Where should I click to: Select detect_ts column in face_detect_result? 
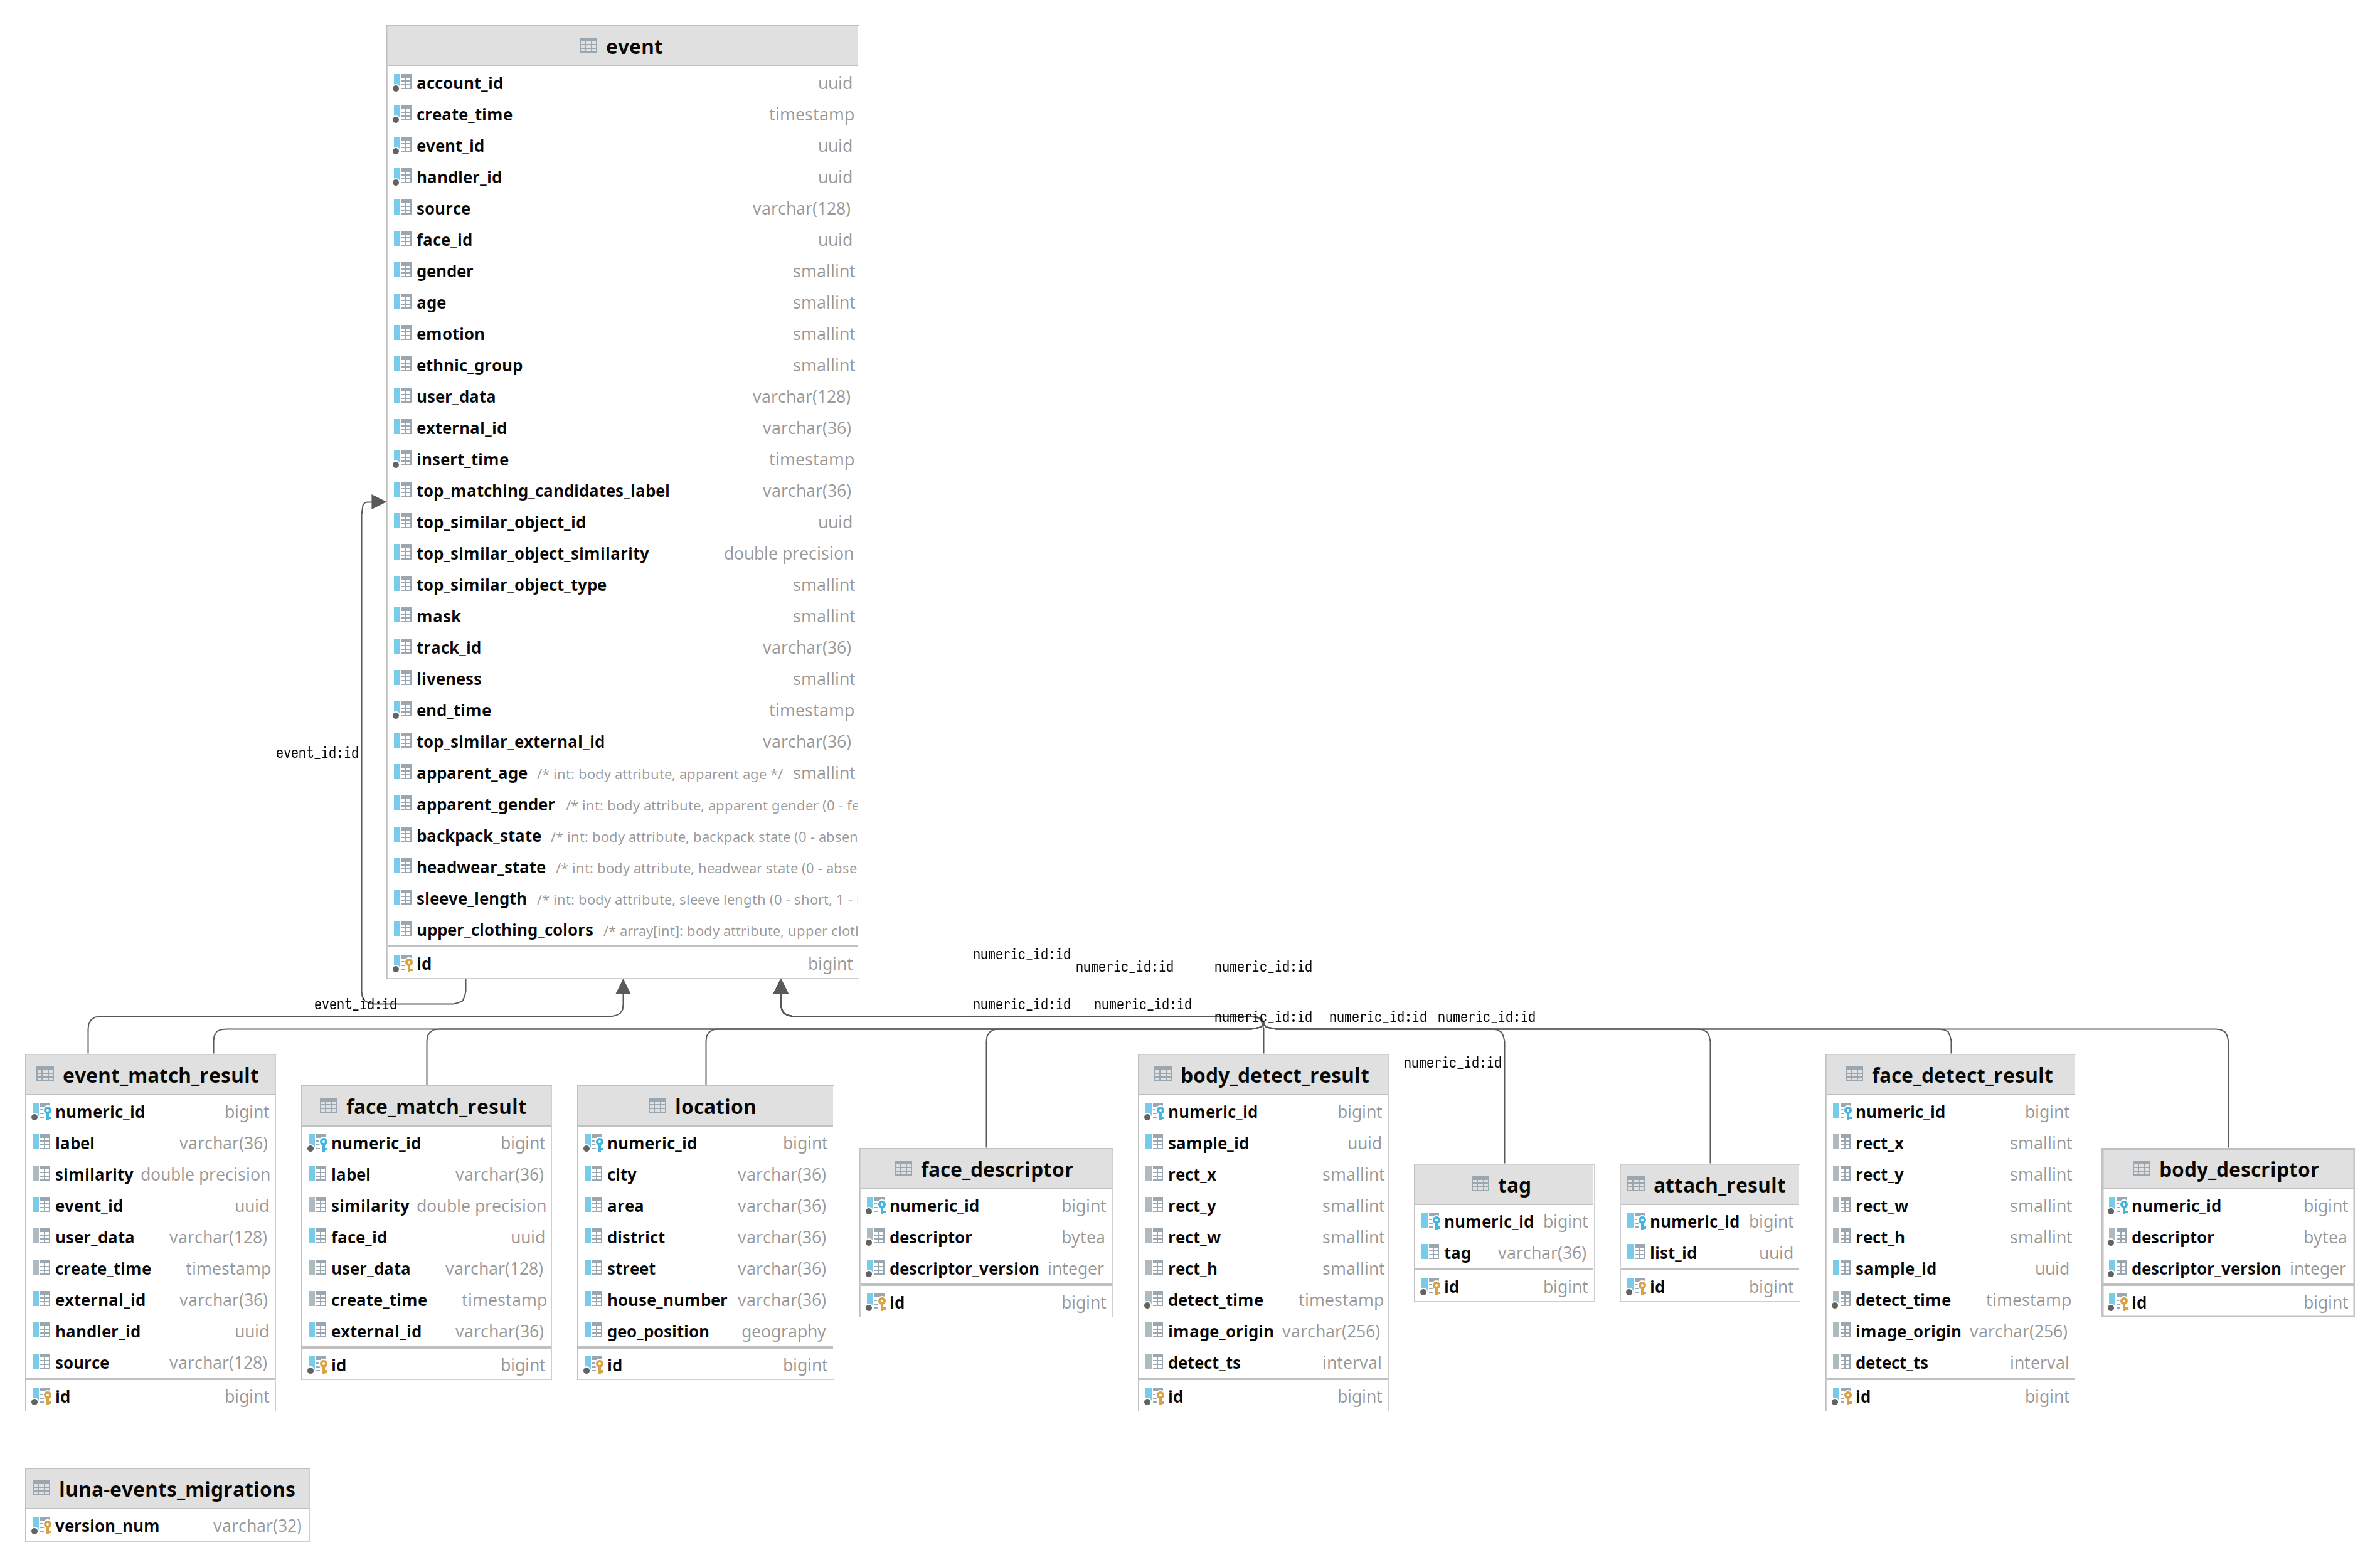(1950, 1363)
